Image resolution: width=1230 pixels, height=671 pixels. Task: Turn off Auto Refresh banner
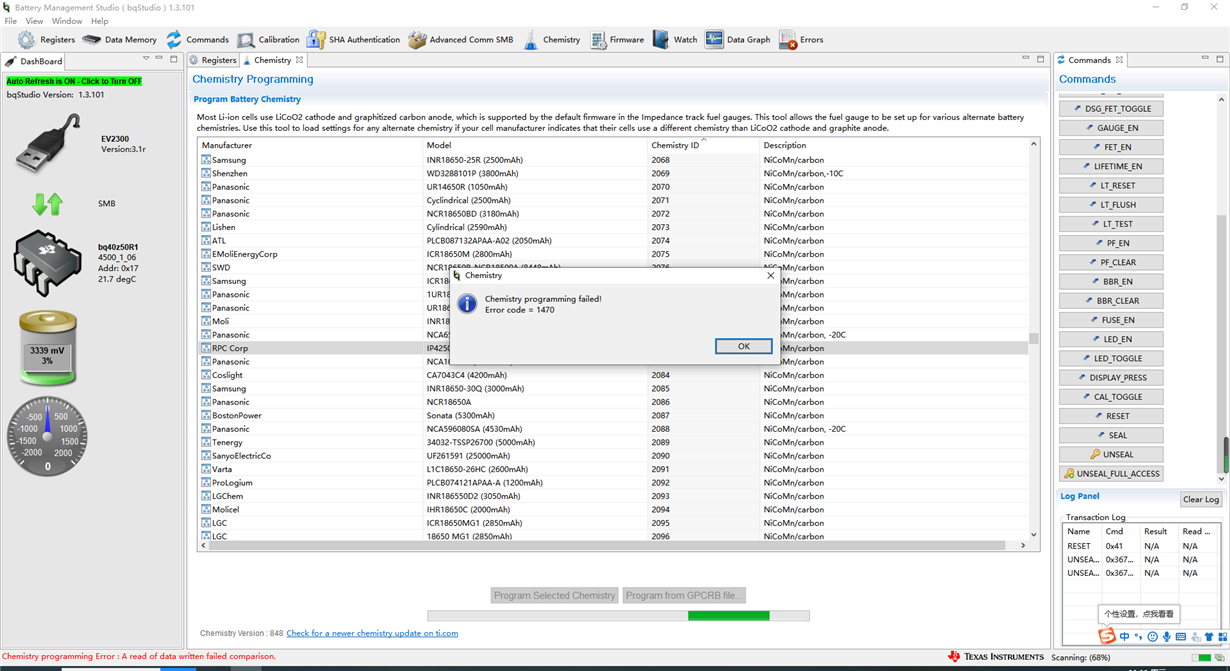point(74,81)
